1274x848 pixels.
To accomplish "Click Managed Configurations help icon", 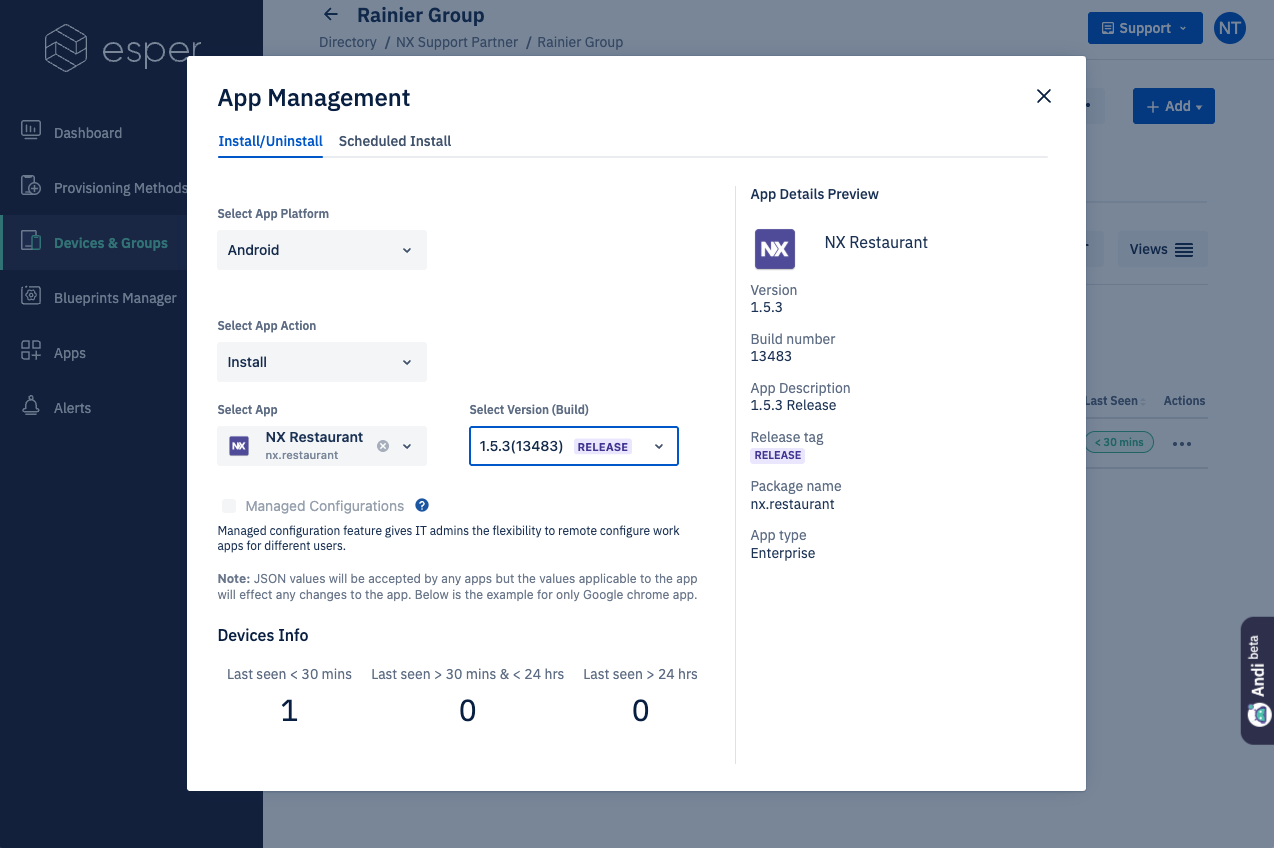I will coord(422,506).
